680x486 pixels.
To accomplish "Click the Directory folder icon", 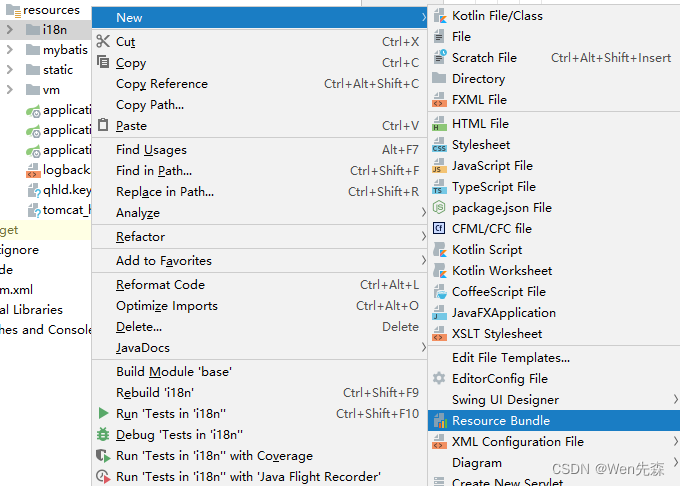I will pyautogui.click(x=439, y=78).
